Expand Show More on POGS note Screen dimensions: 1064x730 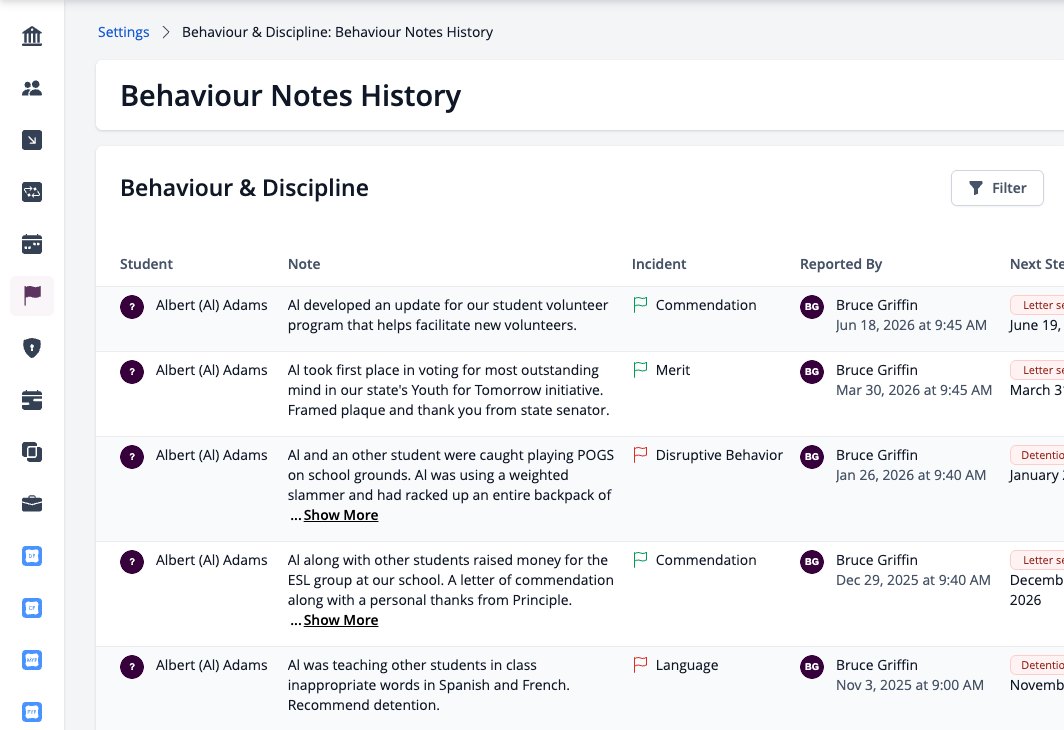click(341, 515)
